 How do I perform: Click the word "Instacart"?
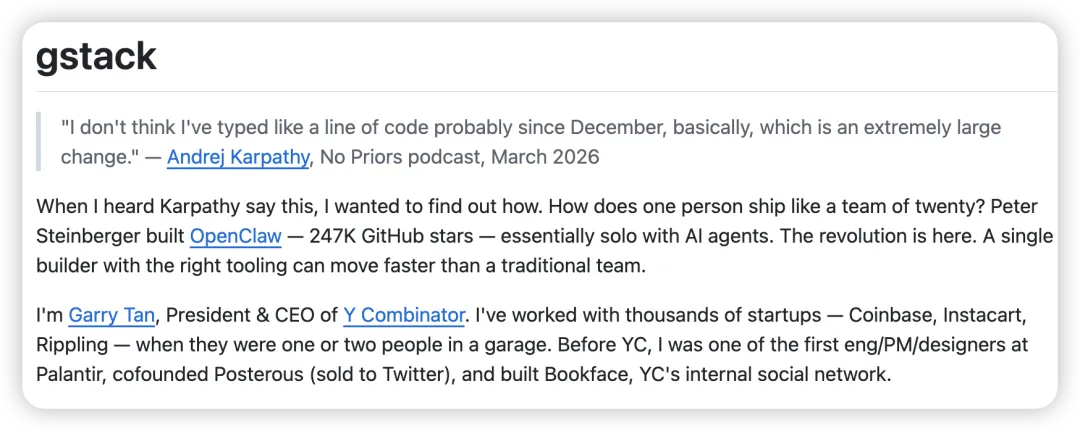986,315
